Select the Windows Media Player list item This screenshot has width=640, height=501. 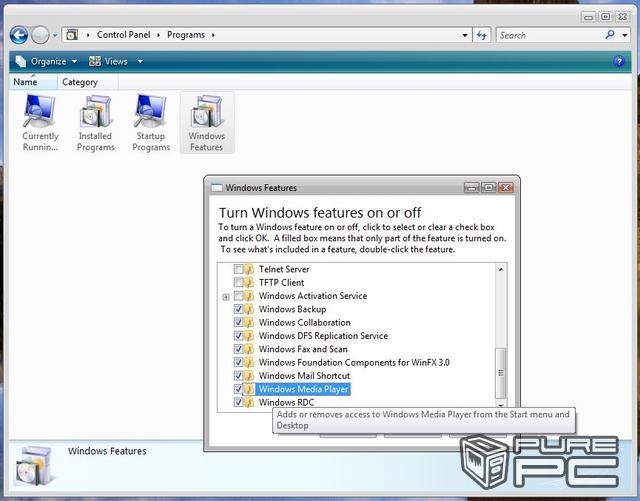click(304, 389)
